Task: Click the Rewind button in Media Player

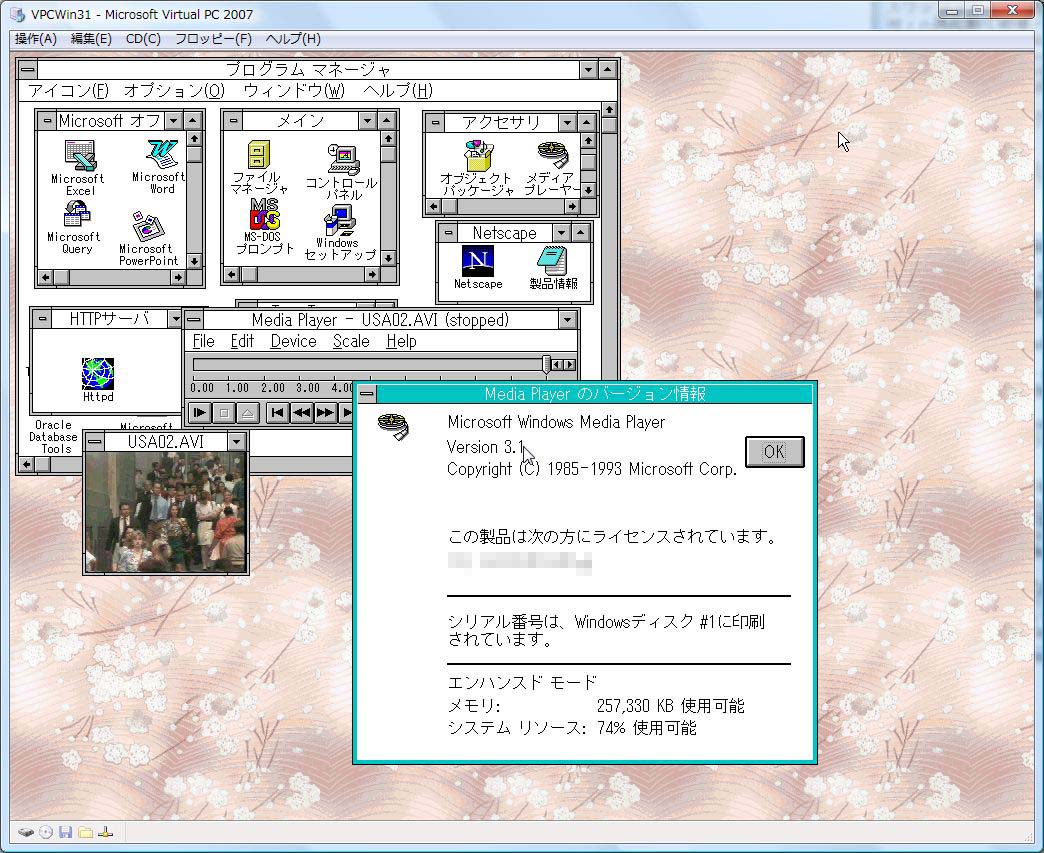Action: click(302, 413)
